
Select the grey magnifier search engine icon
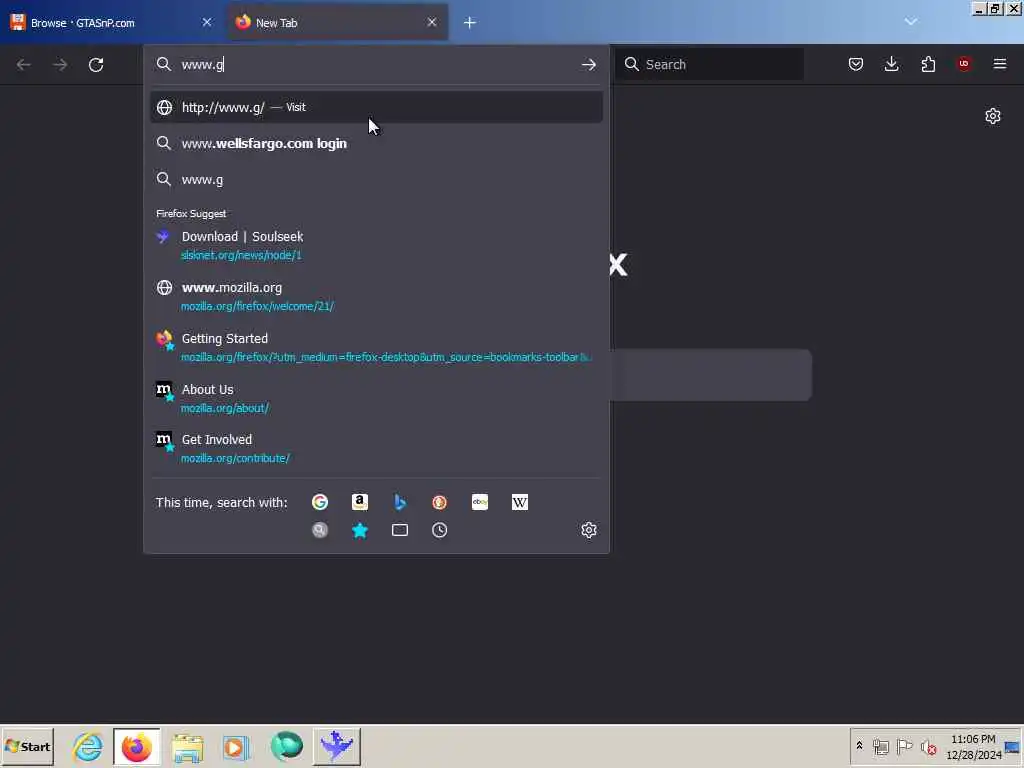(x=319, y=530)
